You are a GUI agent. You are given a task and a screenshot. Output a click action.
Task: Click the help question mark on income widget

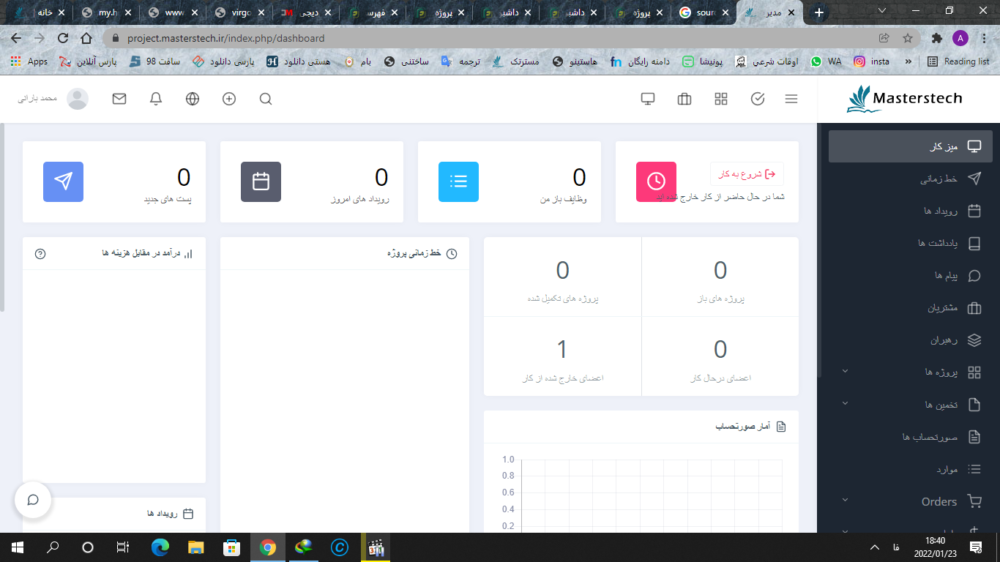(x=40, y=254)
